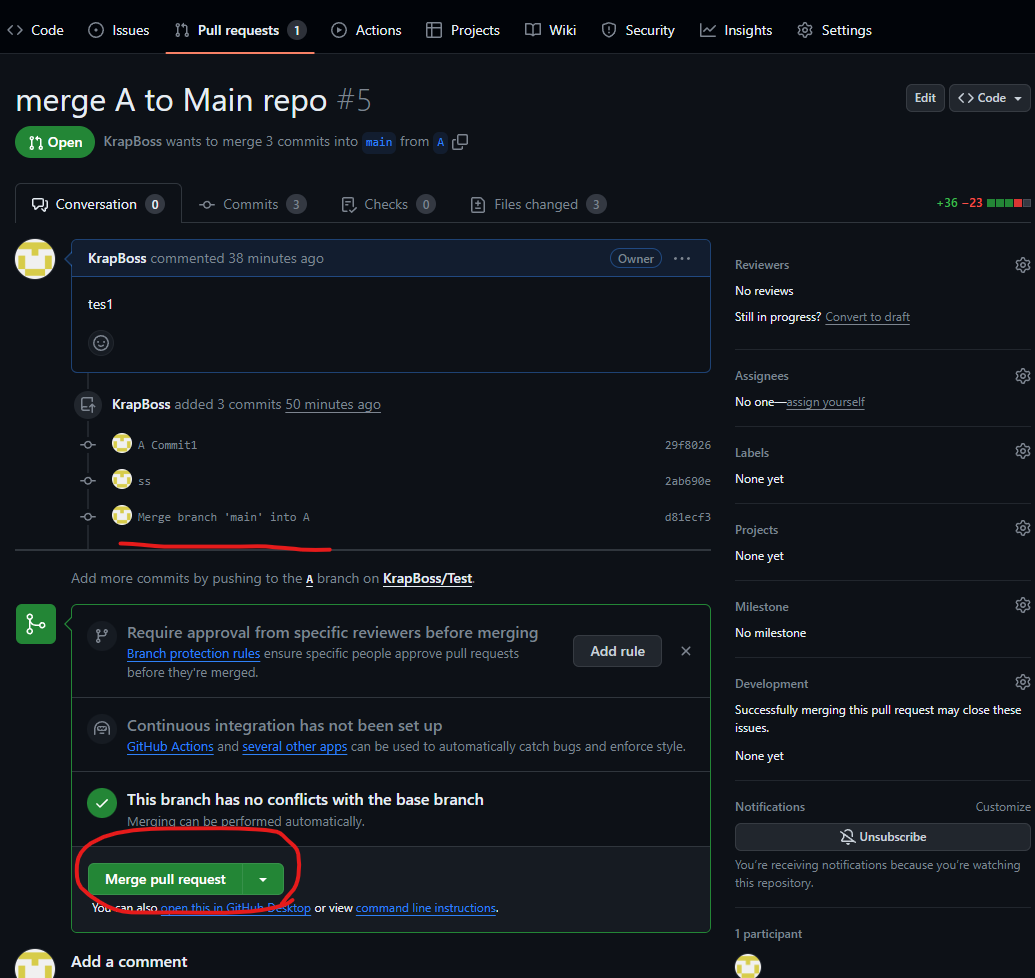Click the 50 minutes ago timestamp
Viewport: 1035px width, 978px height.
(333, 405)
